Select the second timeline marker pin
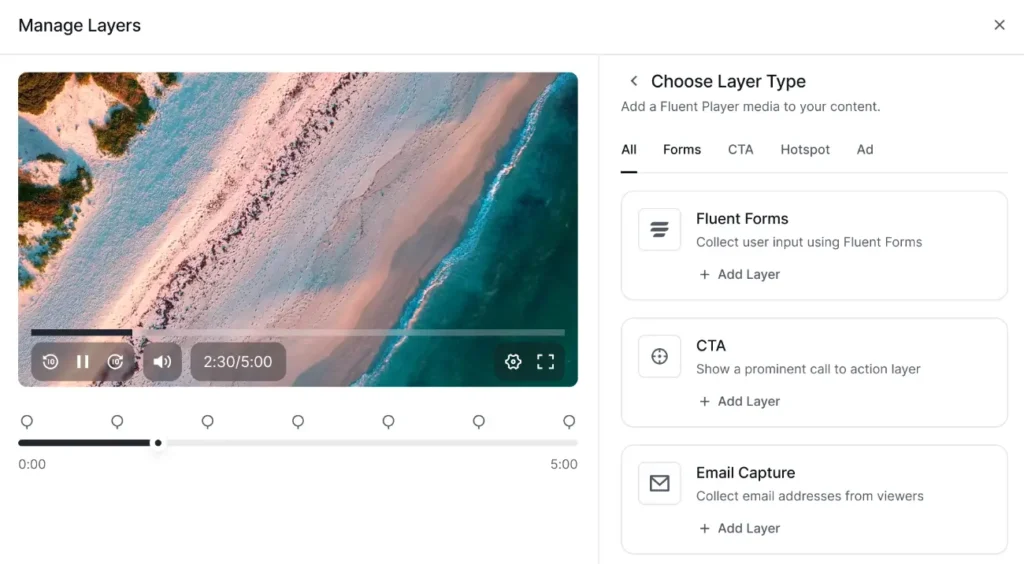 (x=117, y=422)
